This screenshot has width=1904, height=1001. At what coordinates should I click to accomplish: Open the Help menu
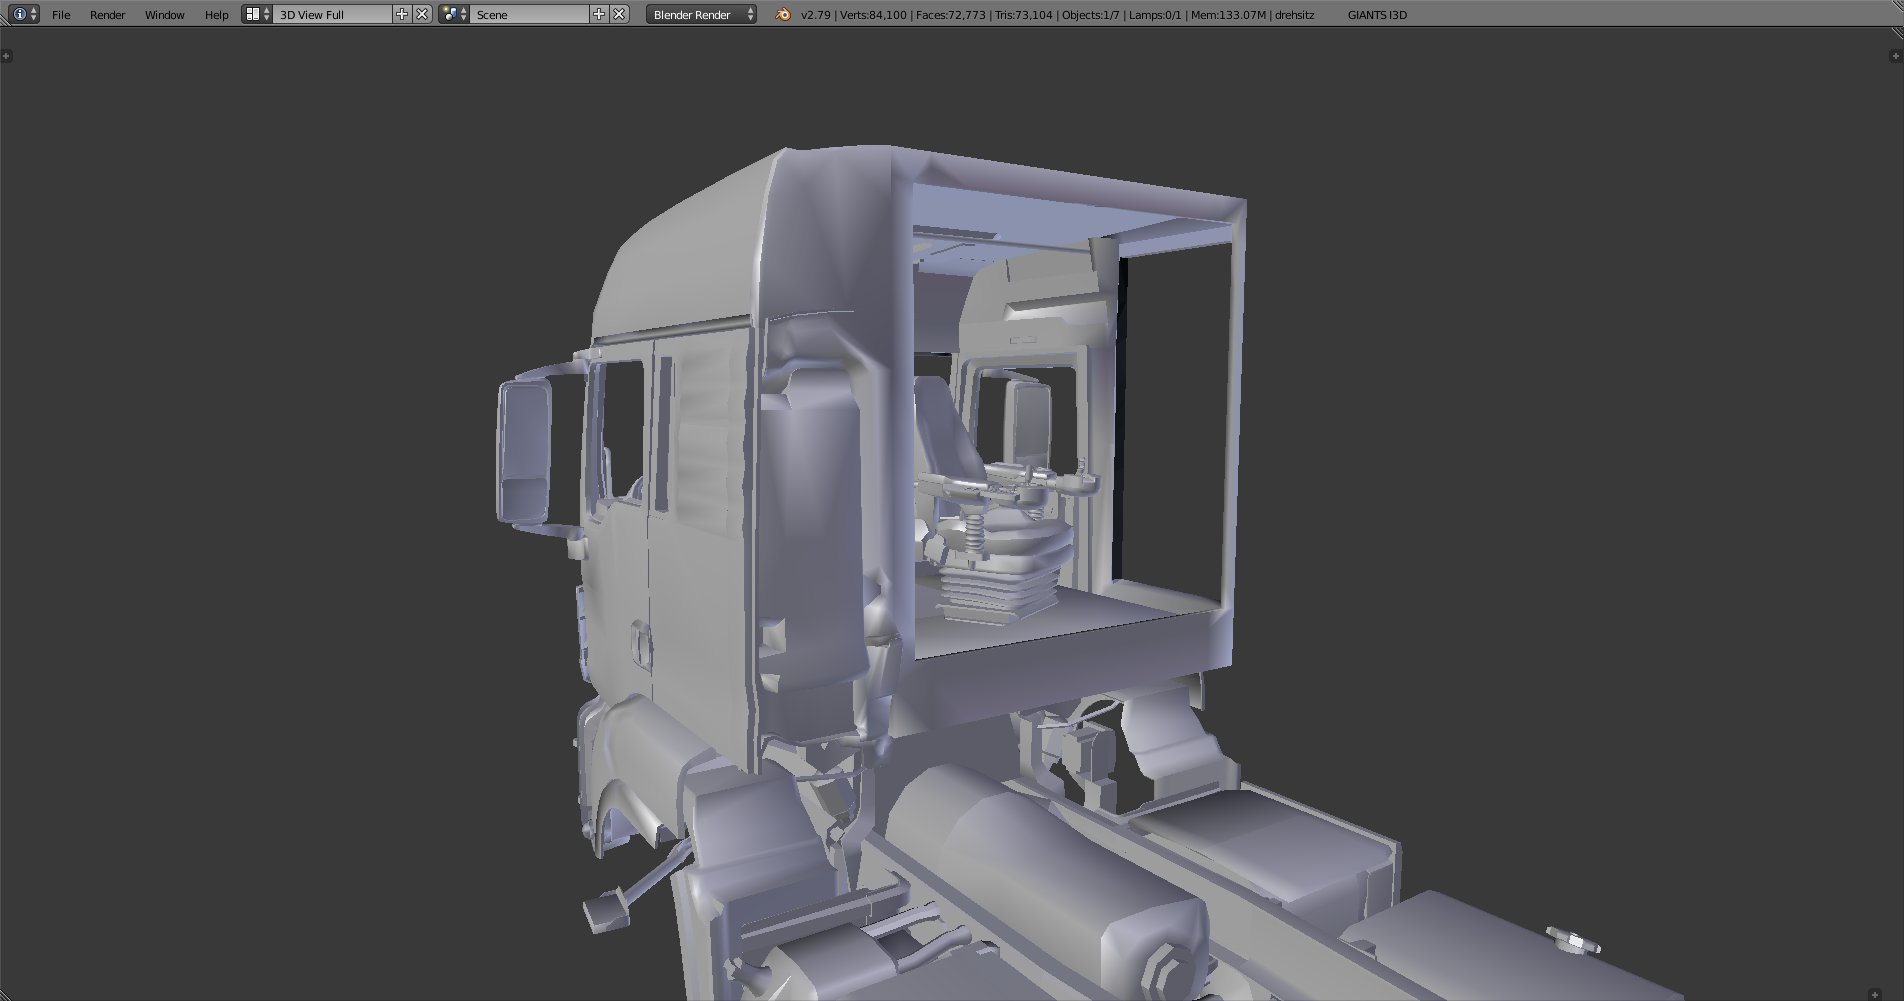pos(216,14)
